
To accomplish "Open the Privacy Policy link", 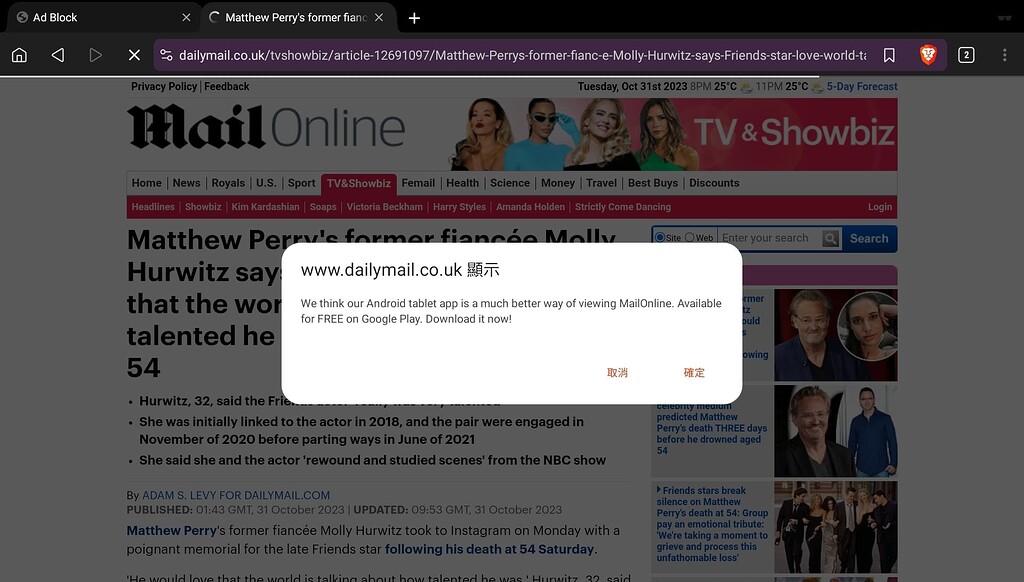I will click(x=164, y=86).
